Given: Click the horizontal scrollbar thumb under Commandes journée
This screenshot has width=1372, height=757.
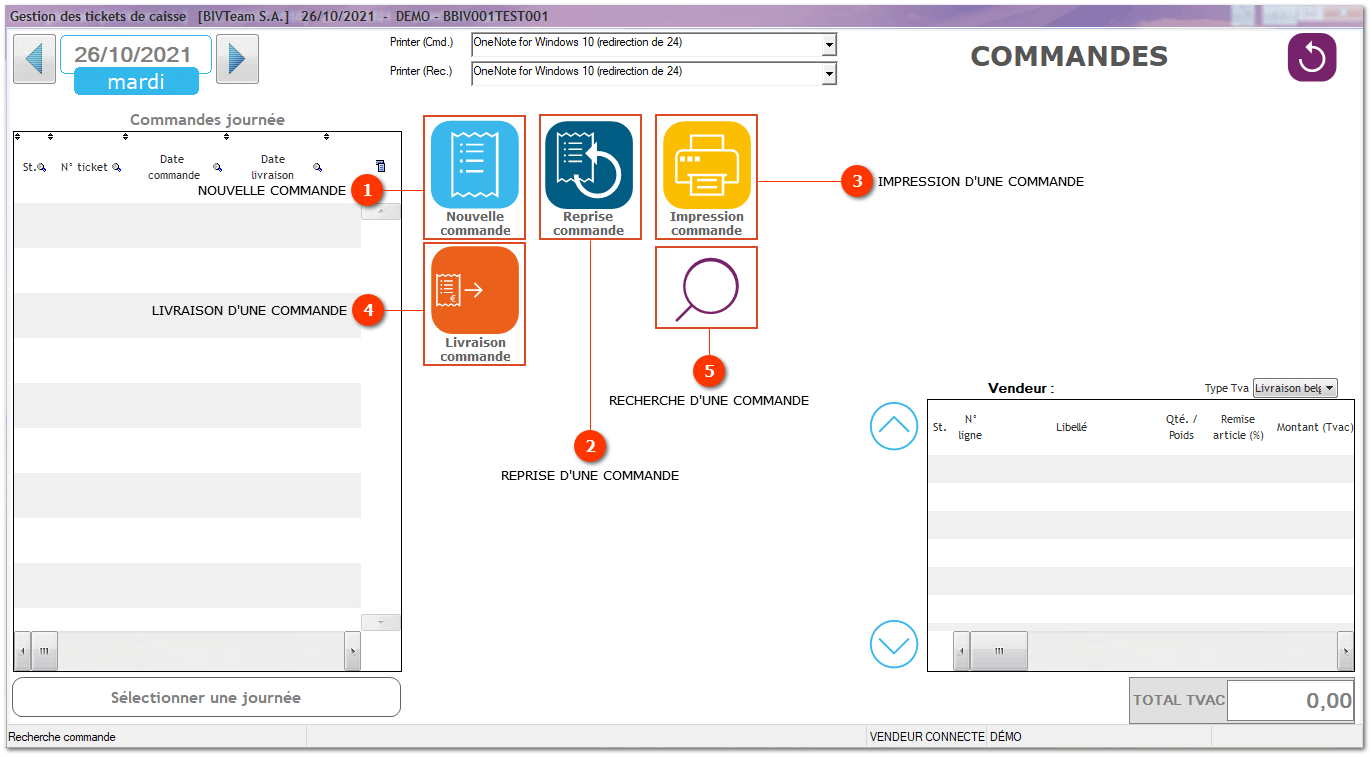Looking at the screenshot, I should click(44, 651).
